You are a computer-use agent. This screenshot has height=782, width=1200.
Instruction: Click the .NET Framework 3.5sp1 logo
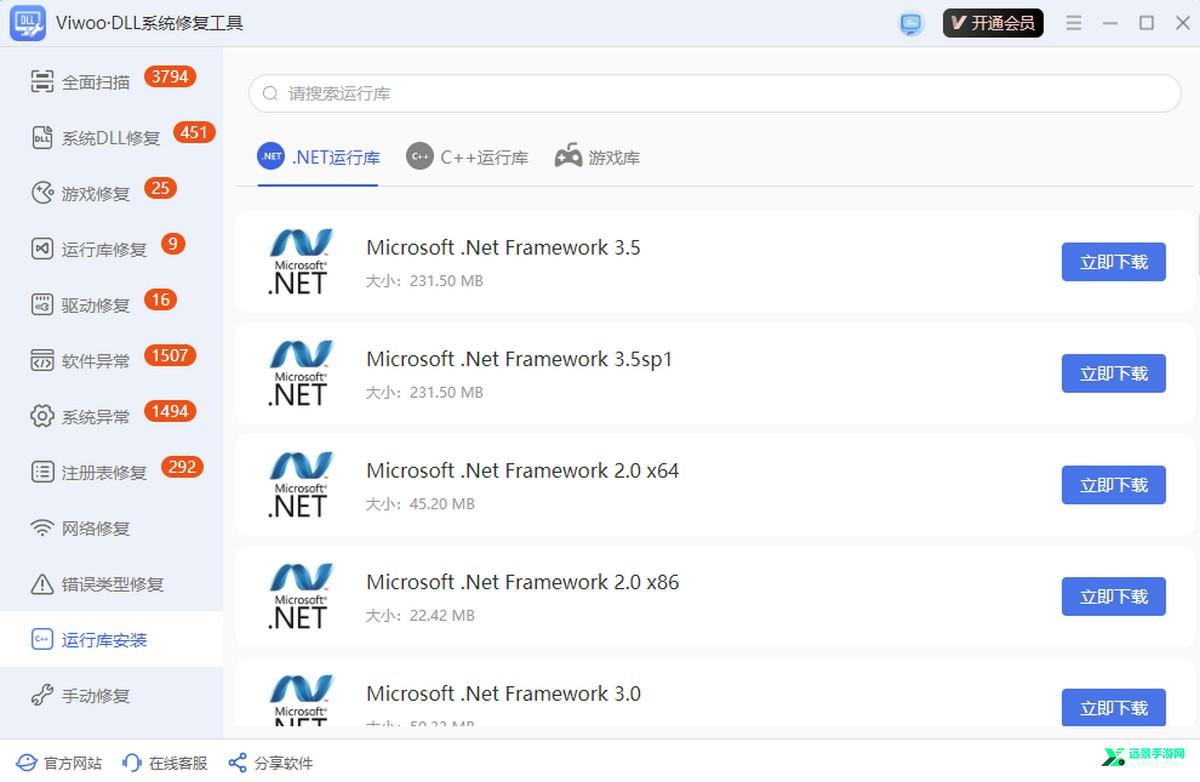point(300,374)
